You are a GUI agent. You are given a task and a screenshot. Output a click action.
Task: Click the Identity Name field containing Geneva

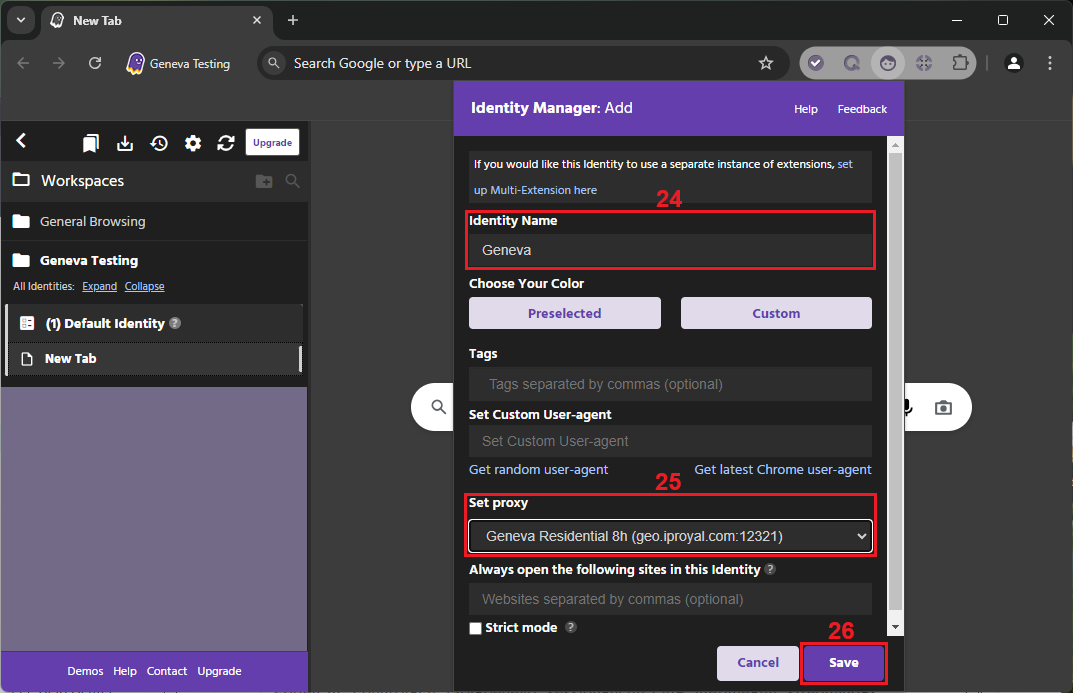point(670,250)
